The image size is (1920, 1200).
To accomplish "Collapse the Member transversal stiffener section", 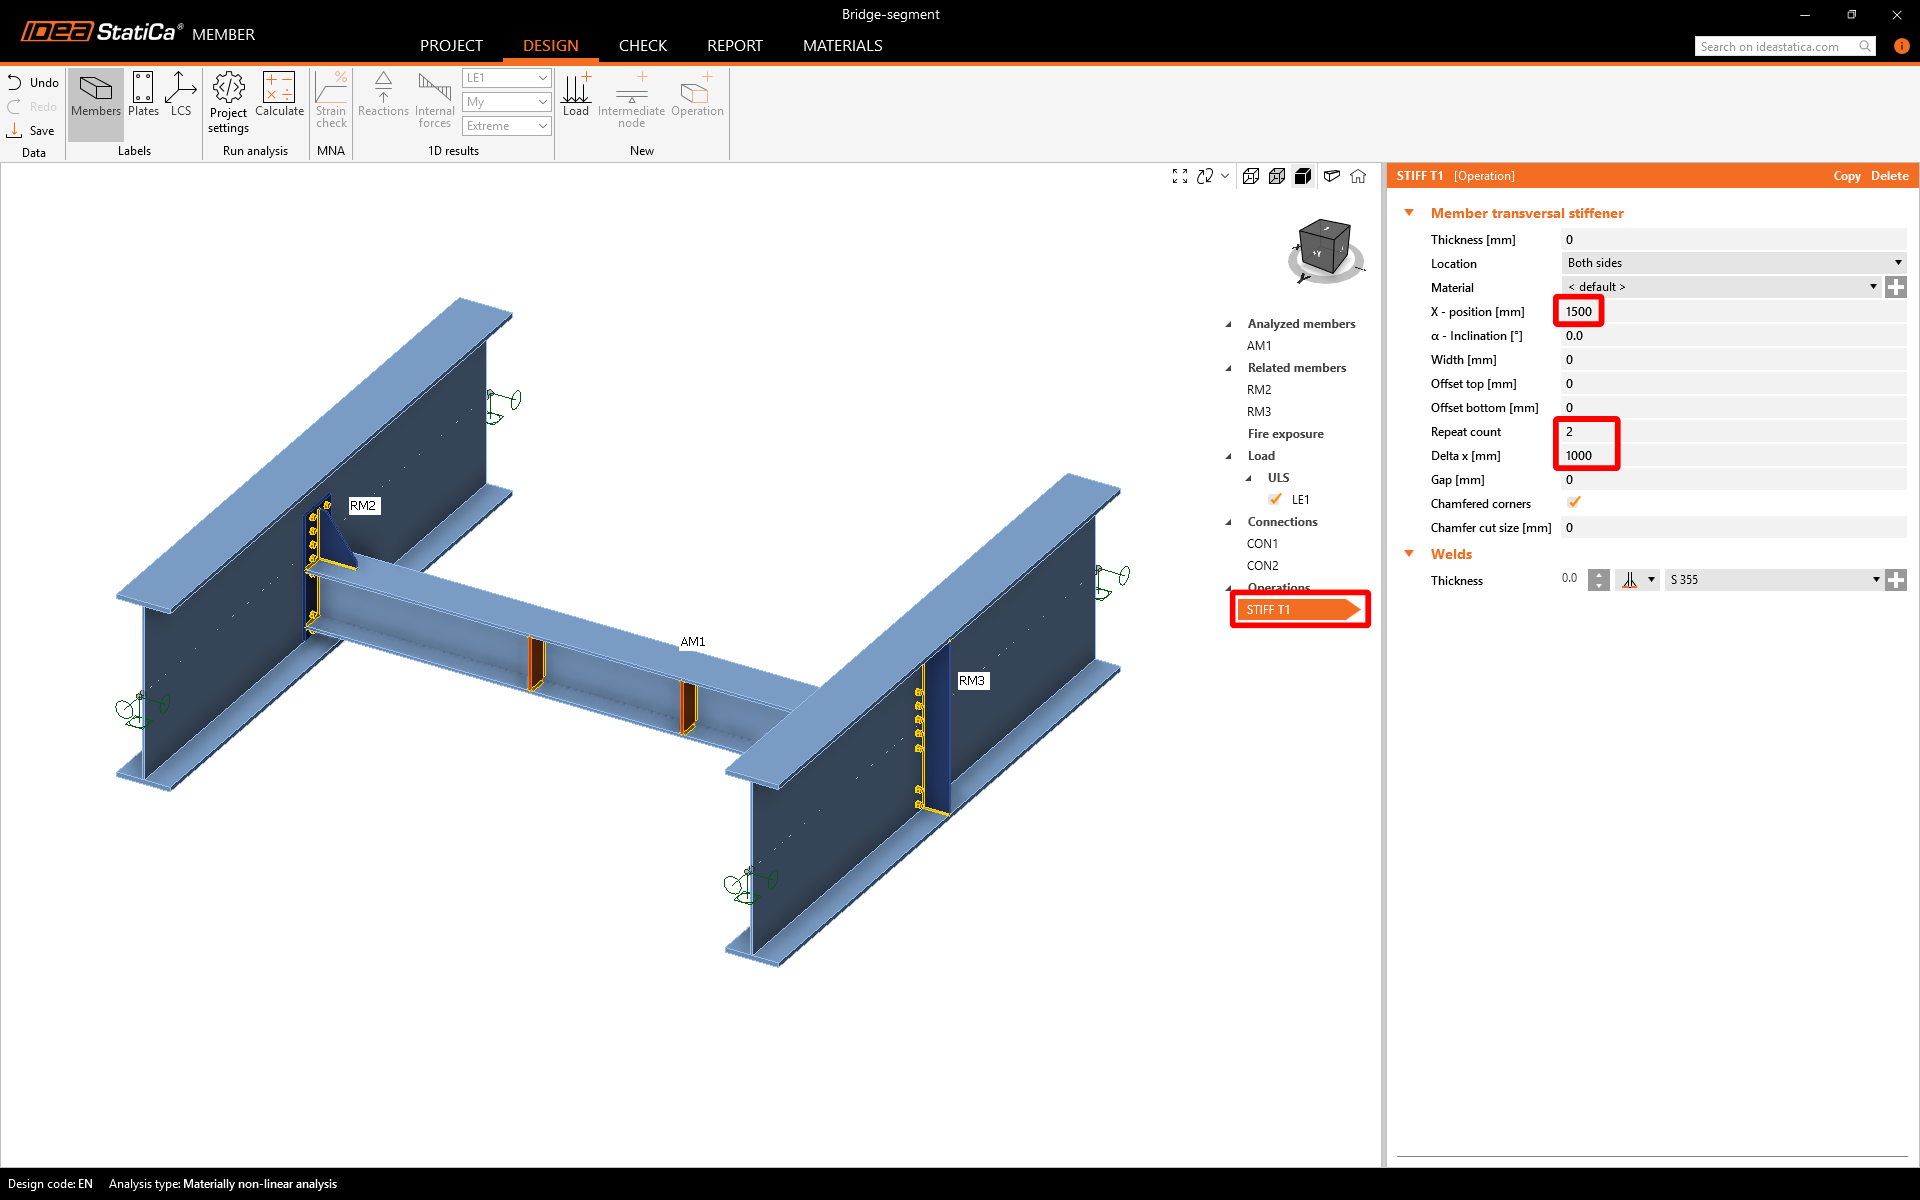I will [1409, 213].
